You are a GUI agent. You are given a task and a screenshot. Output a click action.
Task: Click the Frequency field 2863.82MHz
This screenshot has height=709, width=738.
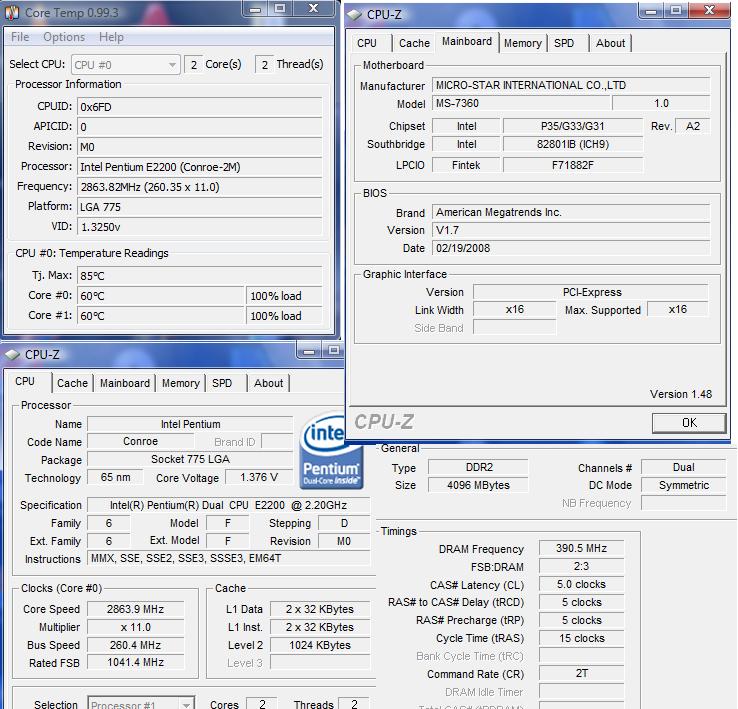pyautogui.click(x=200, y=187)
